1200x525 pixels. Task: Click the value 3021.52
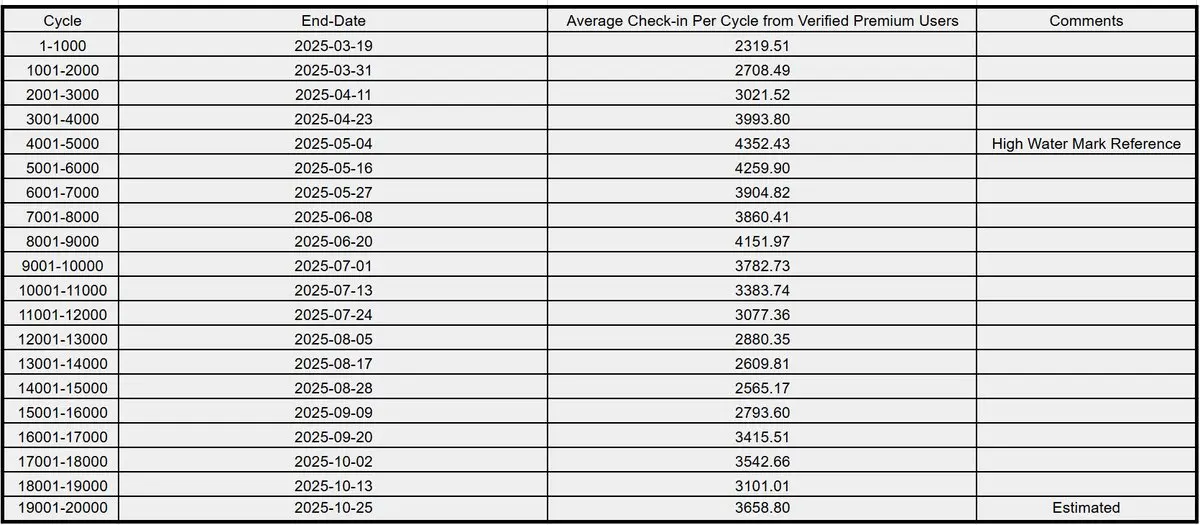(762, 95)
